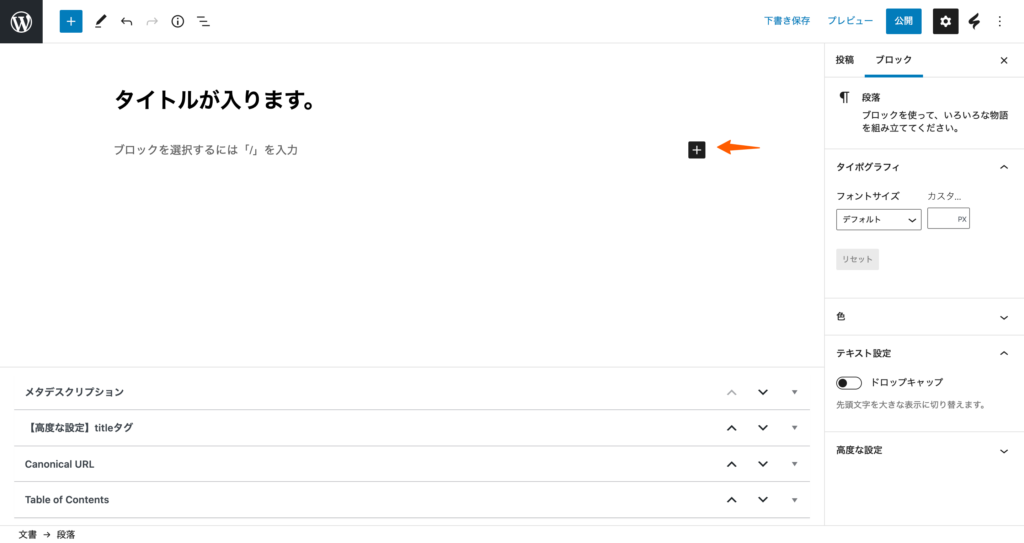Open the list view outline icon
Image resolution: width=1024 pixels, height=543 pixels.
pos(203,21)
